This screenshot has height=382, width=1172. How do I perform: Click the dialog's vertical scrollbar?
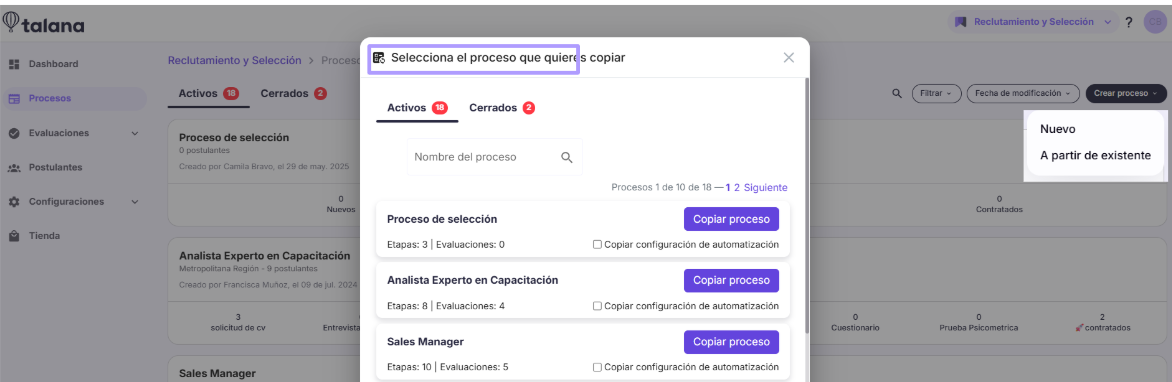point(806,206)
